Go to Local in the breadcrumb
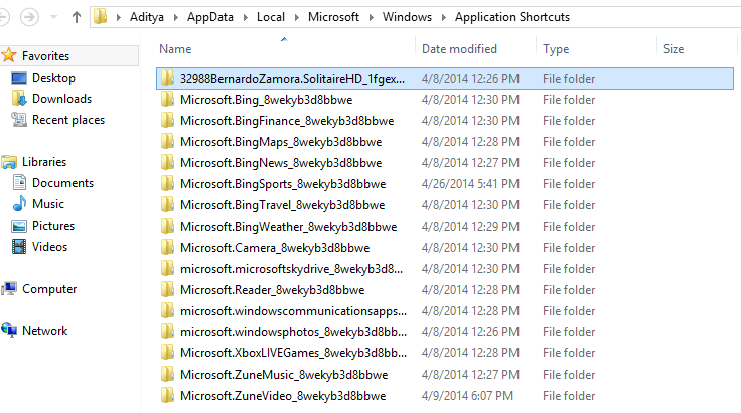 [271, 17]
